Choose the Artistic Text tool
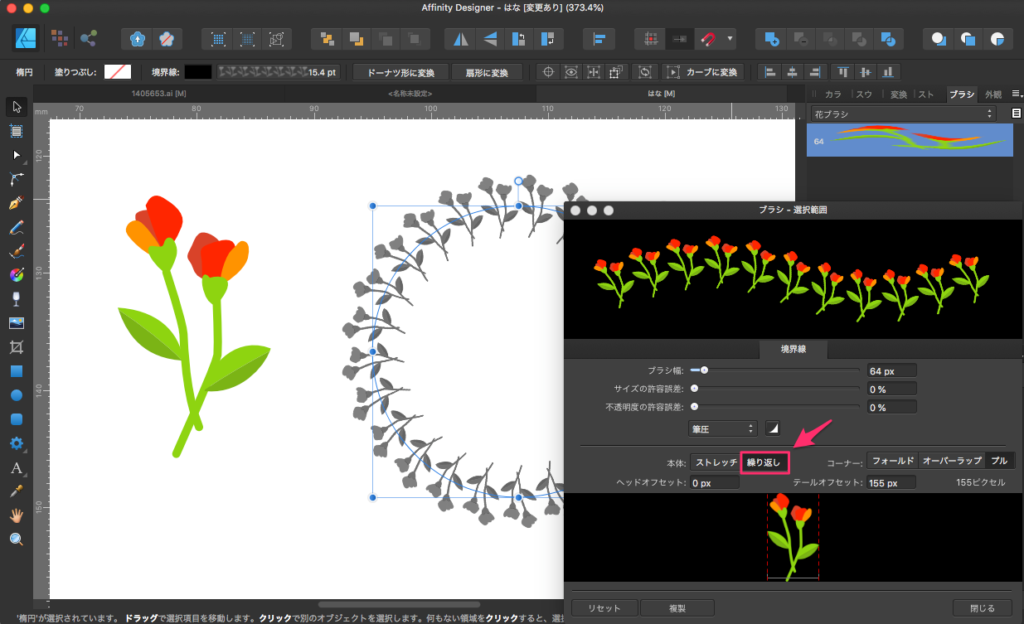Screen dimensions: 1024x624 pos(16,467)
